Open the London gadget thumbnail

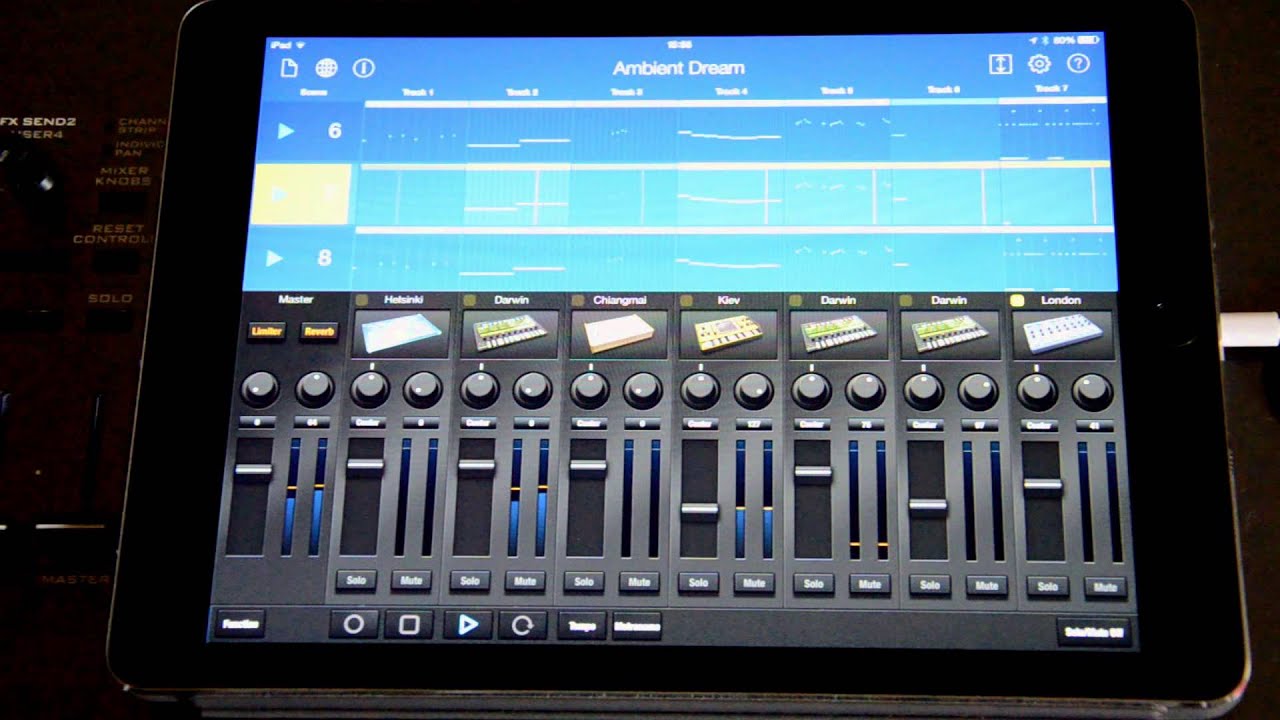click(1062, 335)
